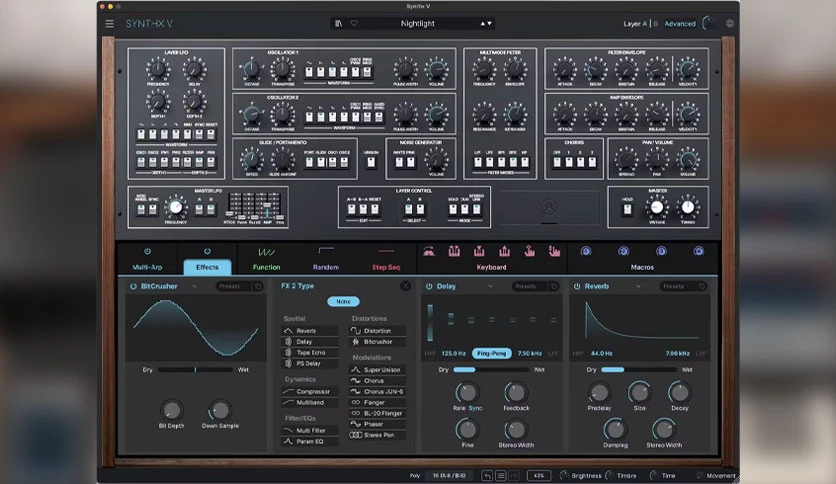Toggle Reverb effect power button
836x484 pixels.
577,286
